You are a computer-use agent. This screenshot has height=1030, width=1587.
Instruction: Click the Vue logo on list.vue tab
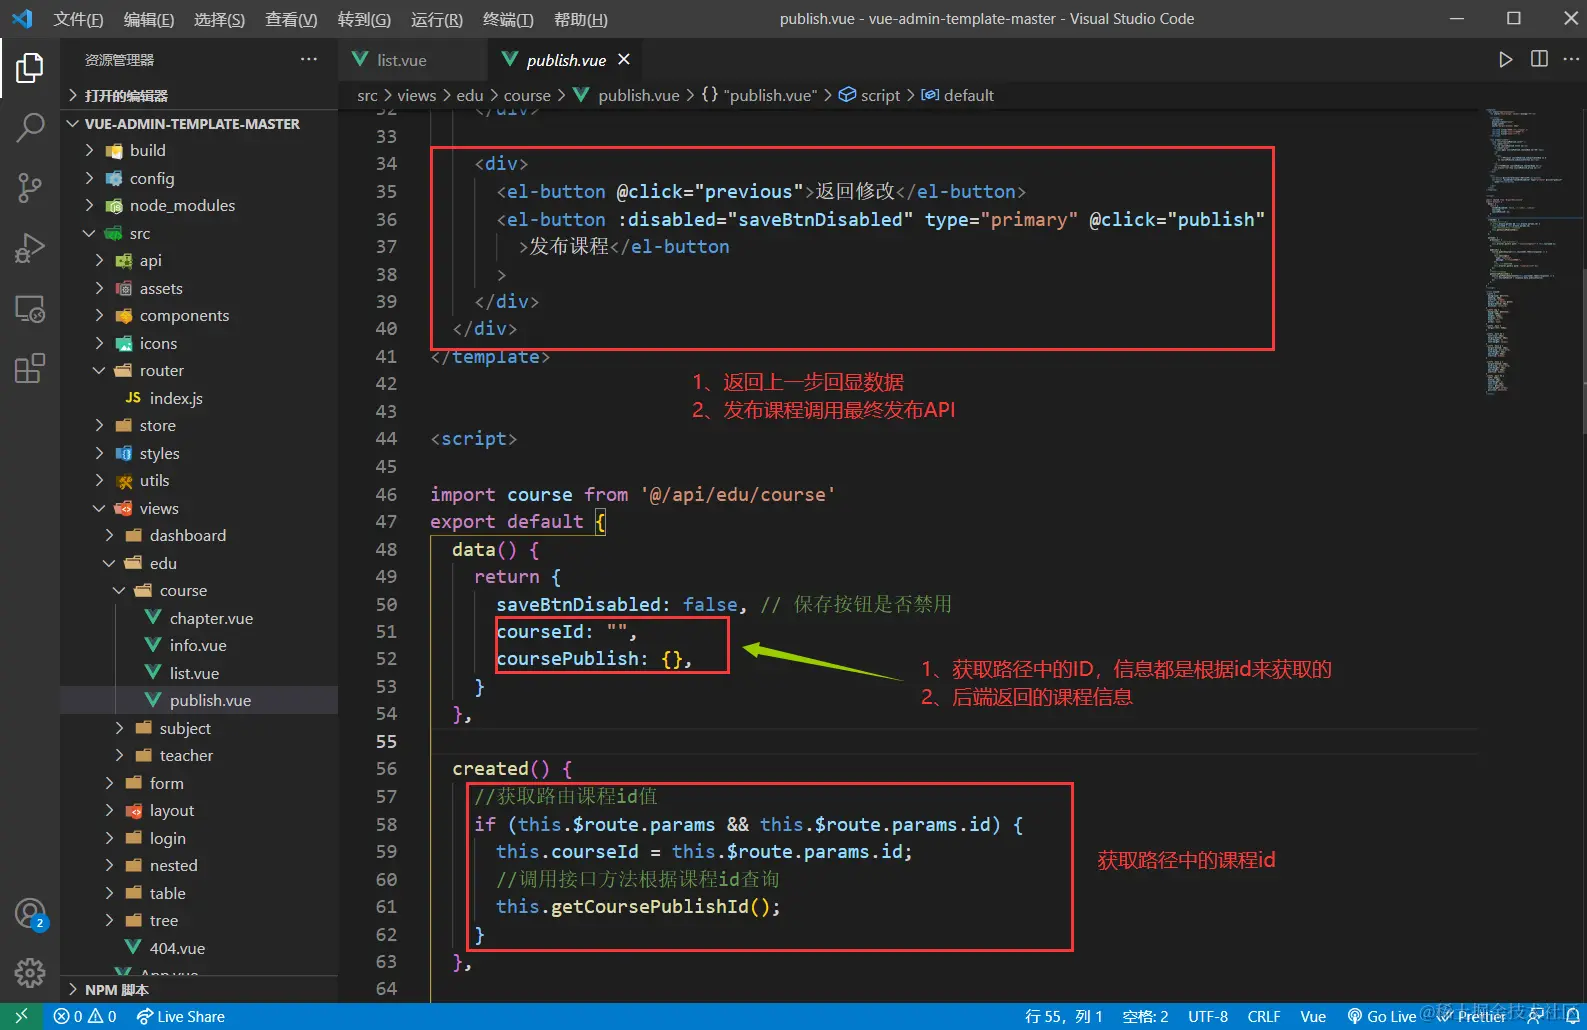[360, 60]
